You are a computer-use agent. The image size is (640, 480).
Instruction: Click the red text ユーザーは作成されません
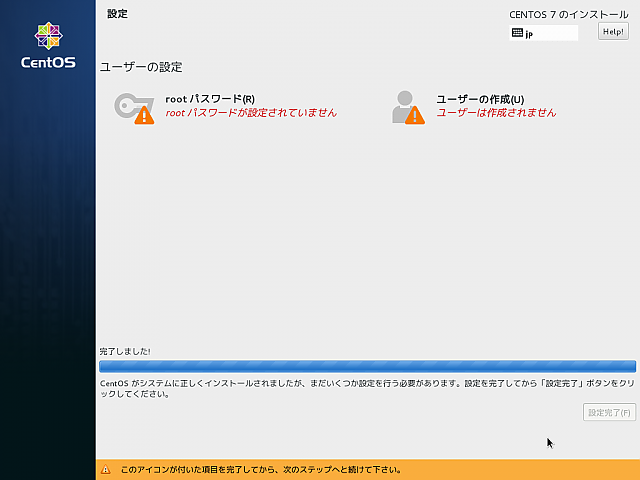[496, 113]
